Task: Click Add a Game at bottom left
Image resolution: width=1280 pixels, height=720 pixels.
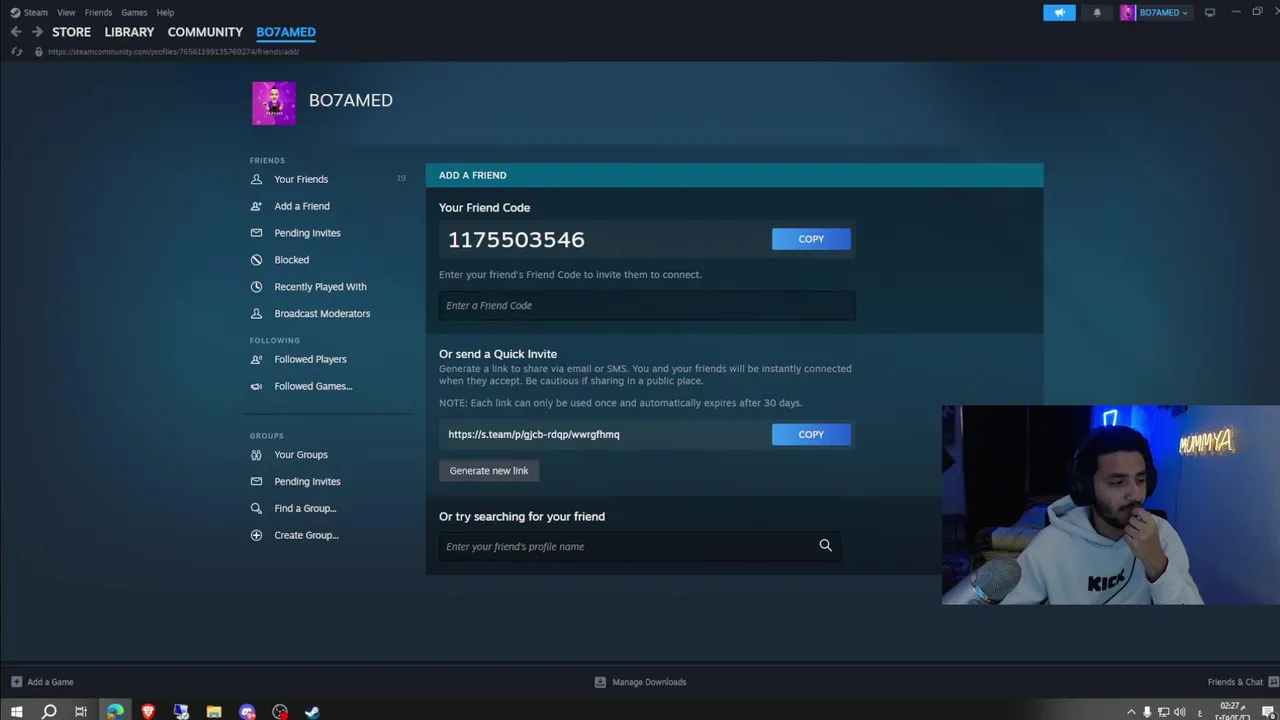Action: pos(42,682)
